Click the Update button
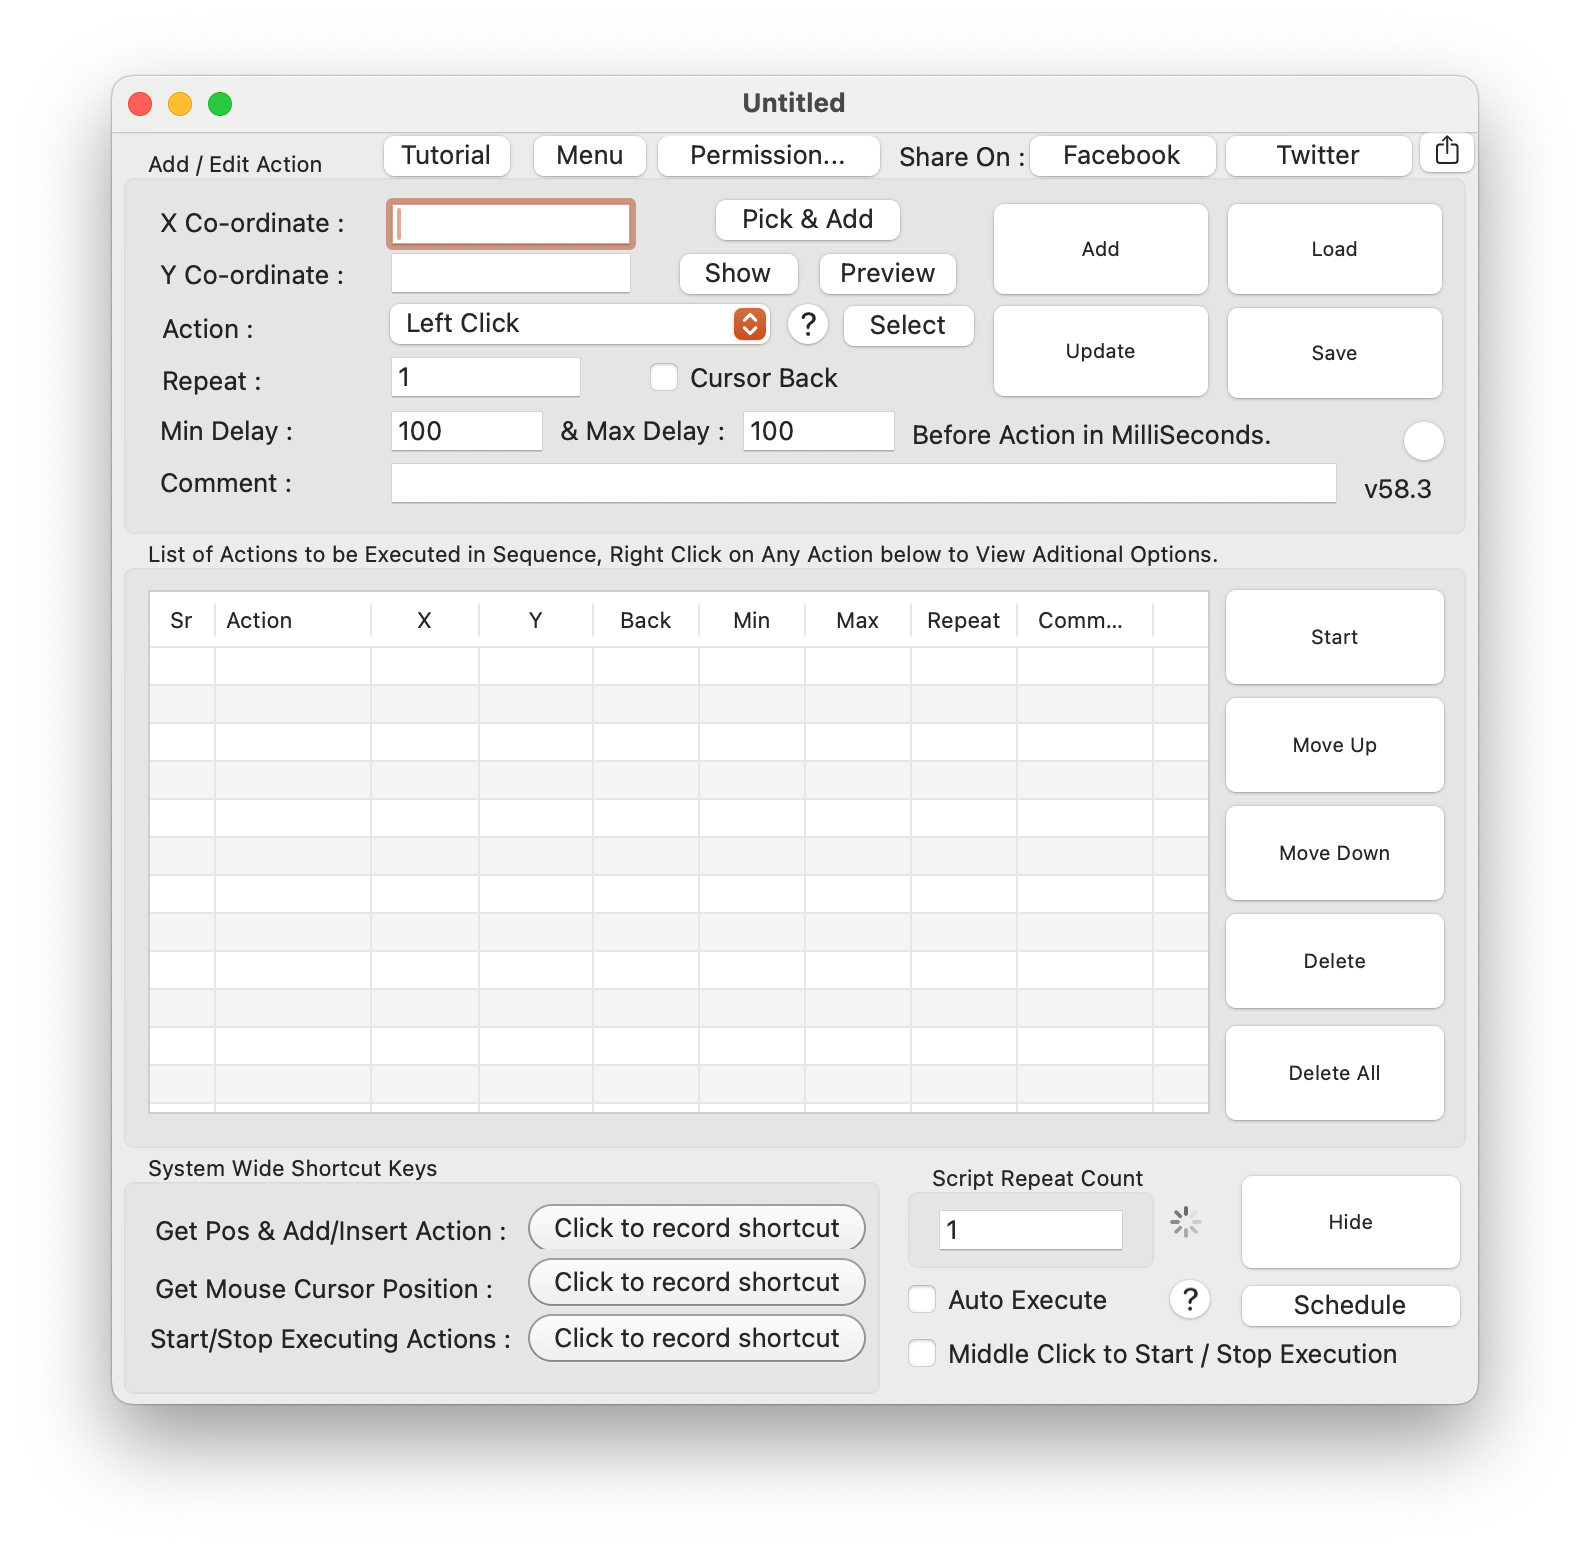 tap(1100, 351)
